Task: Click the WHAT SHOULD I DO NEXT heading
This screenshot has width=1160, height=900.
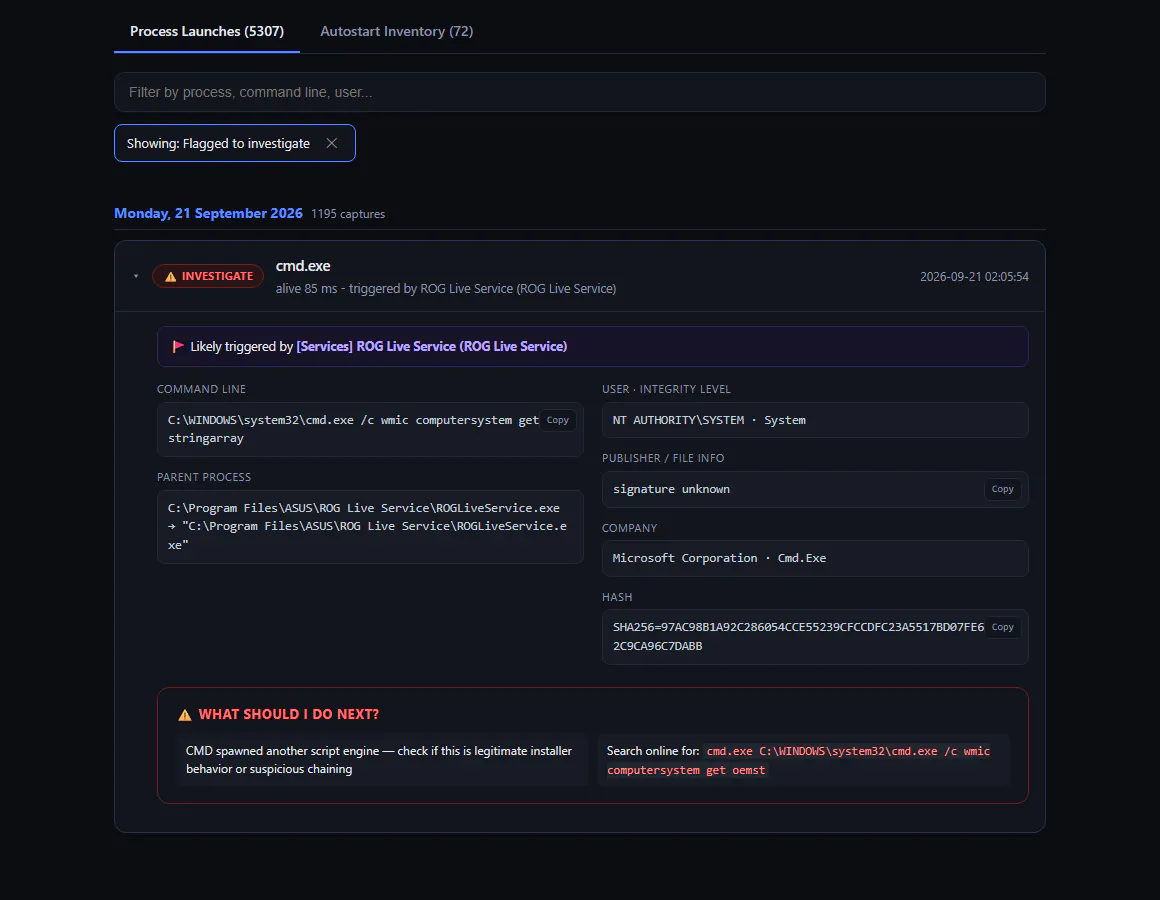Action: pyautogui.click(x=289, y=714)
